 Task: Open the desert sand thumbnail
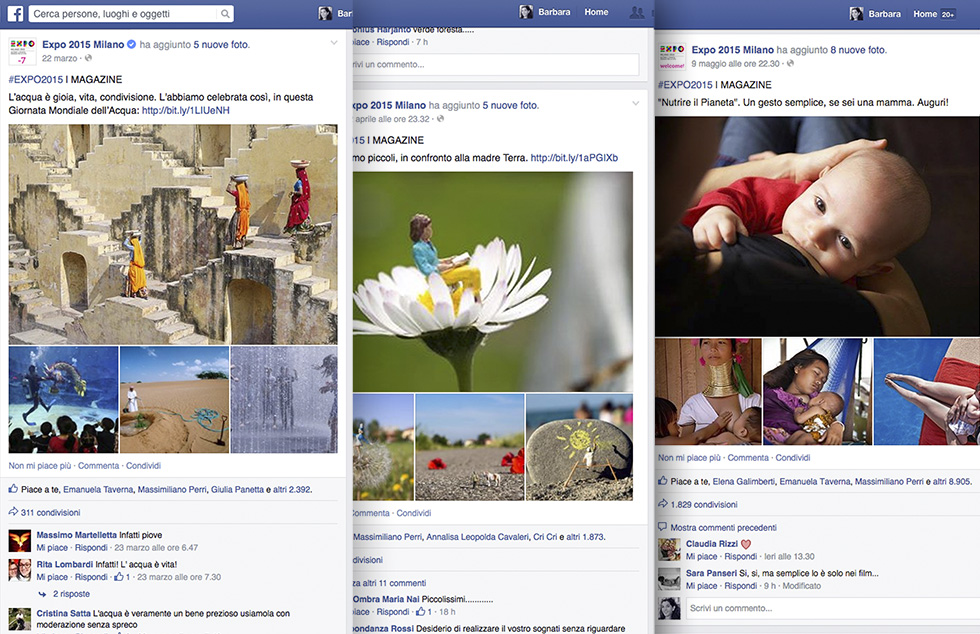tap(174, 400)
